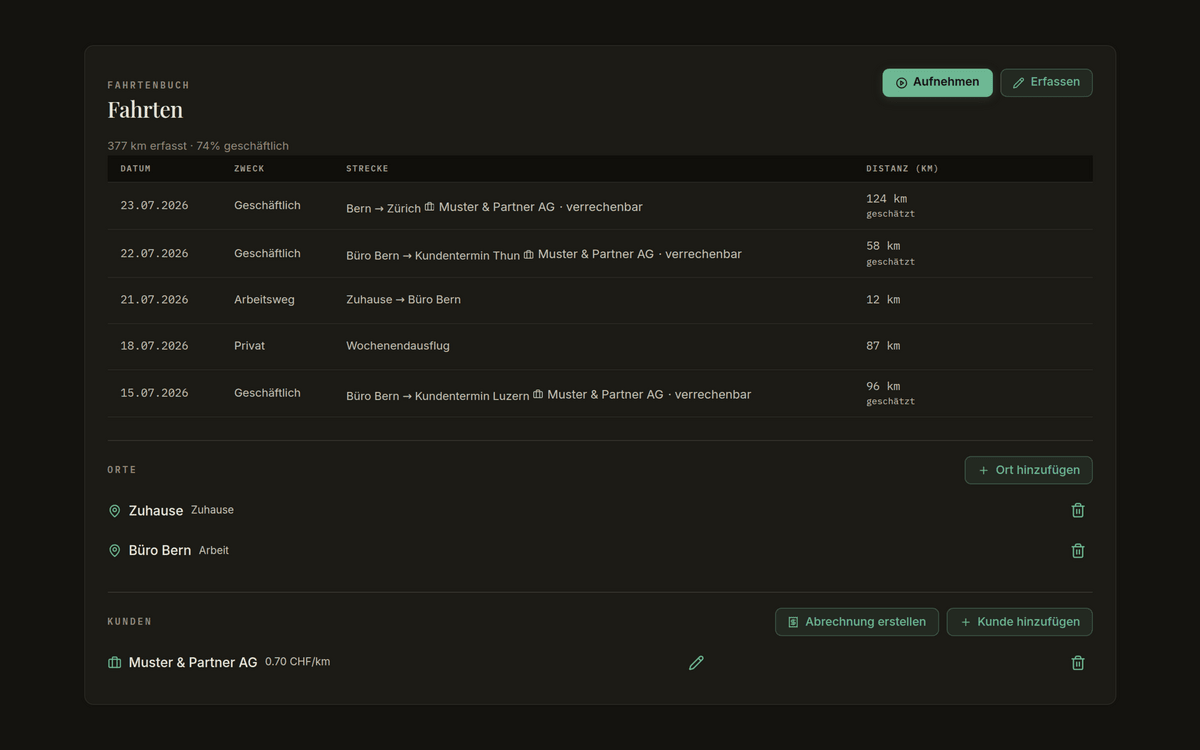Start recording a trip with Aufnehmen

pyautogui.click(x=937, y=83)
